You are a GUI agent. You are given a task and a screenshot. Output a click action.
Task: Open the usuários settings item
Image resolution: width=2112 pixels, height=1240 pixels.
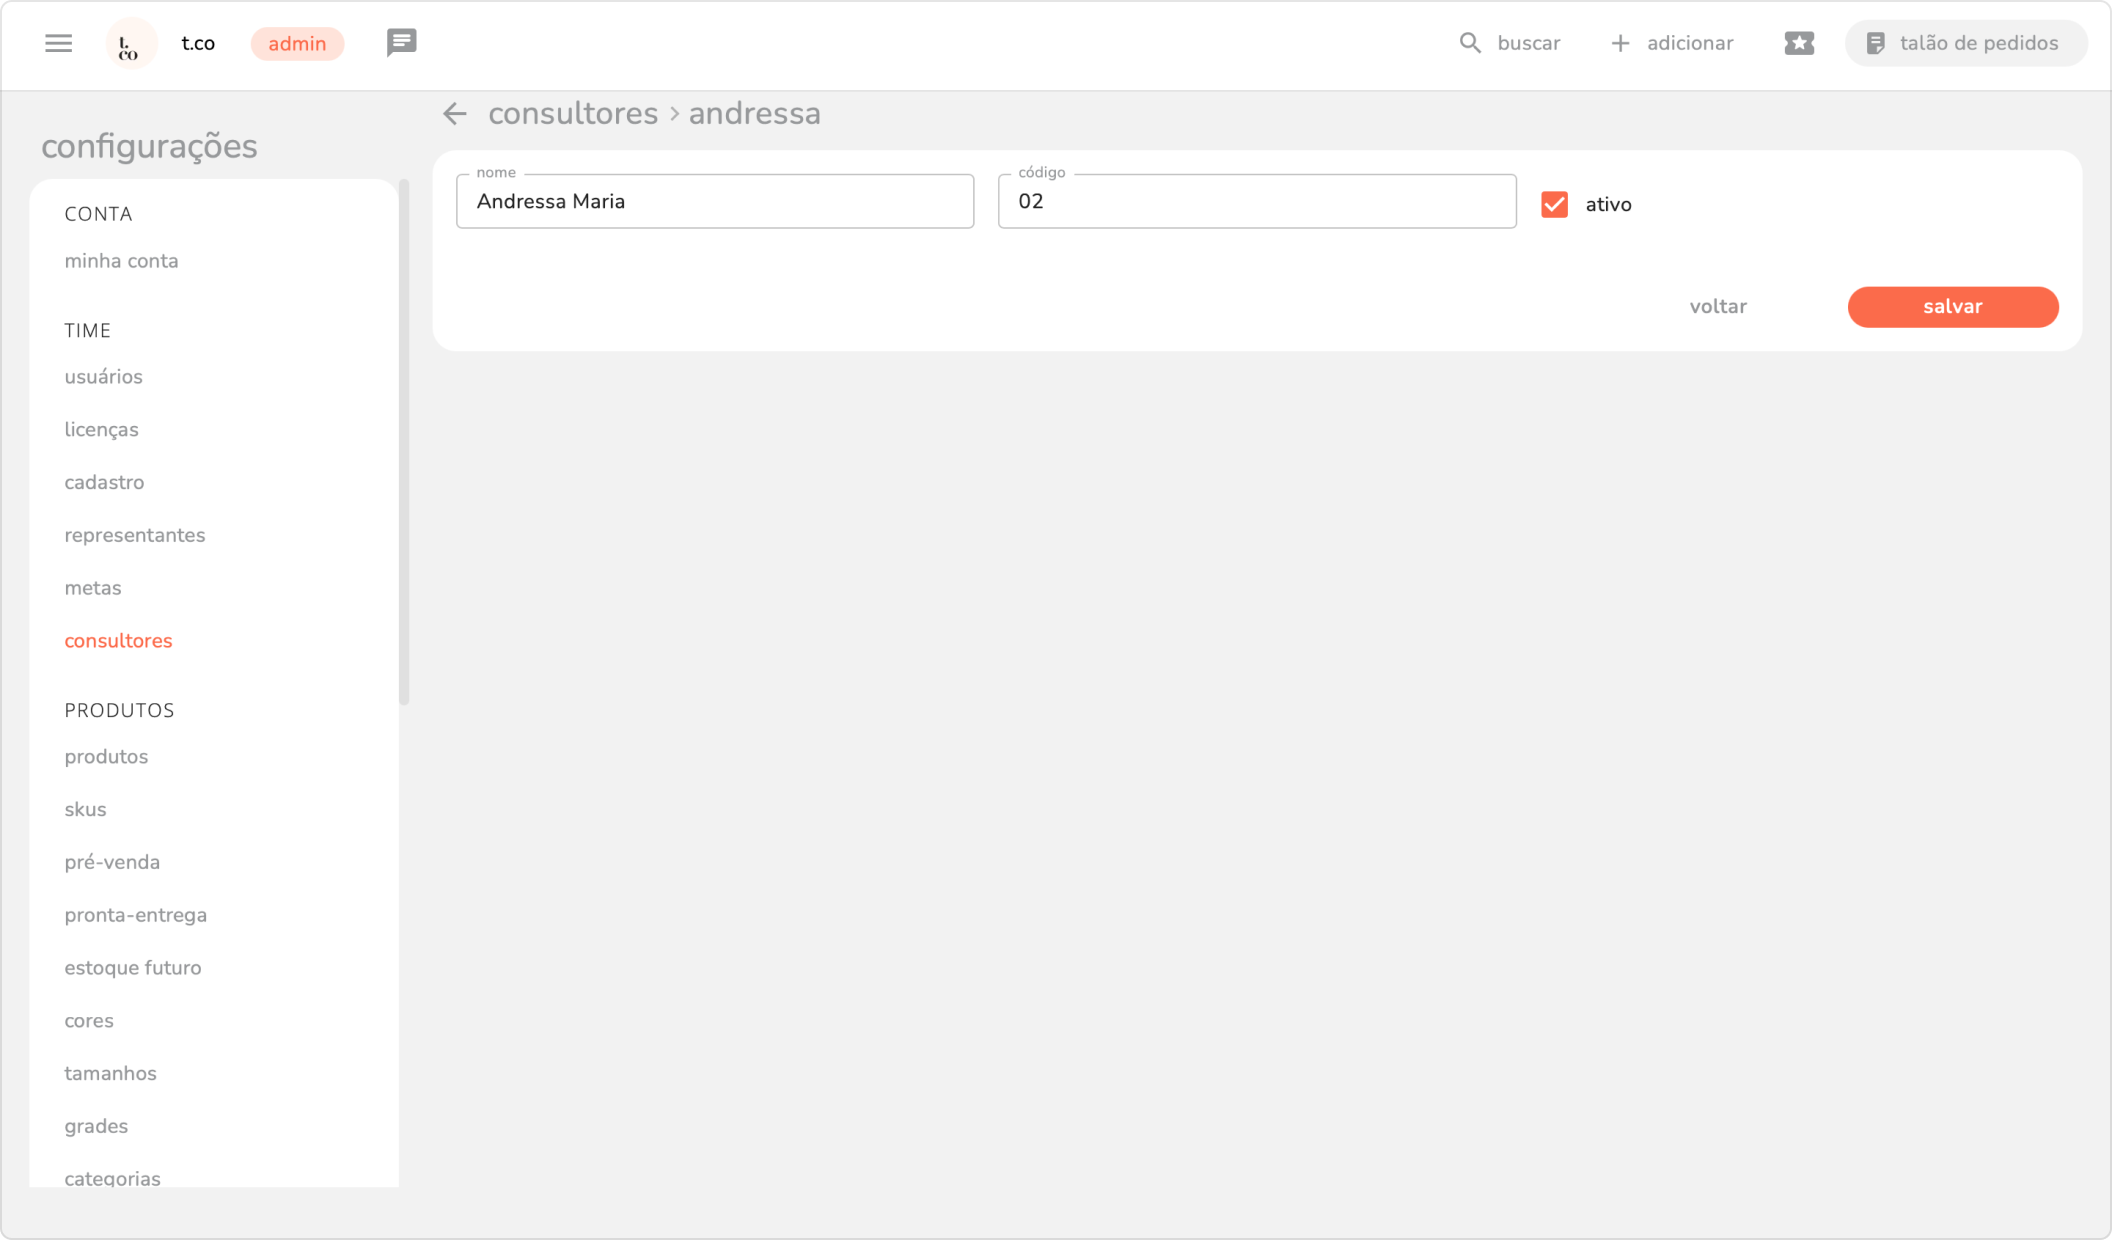click(x=103, y=377)
